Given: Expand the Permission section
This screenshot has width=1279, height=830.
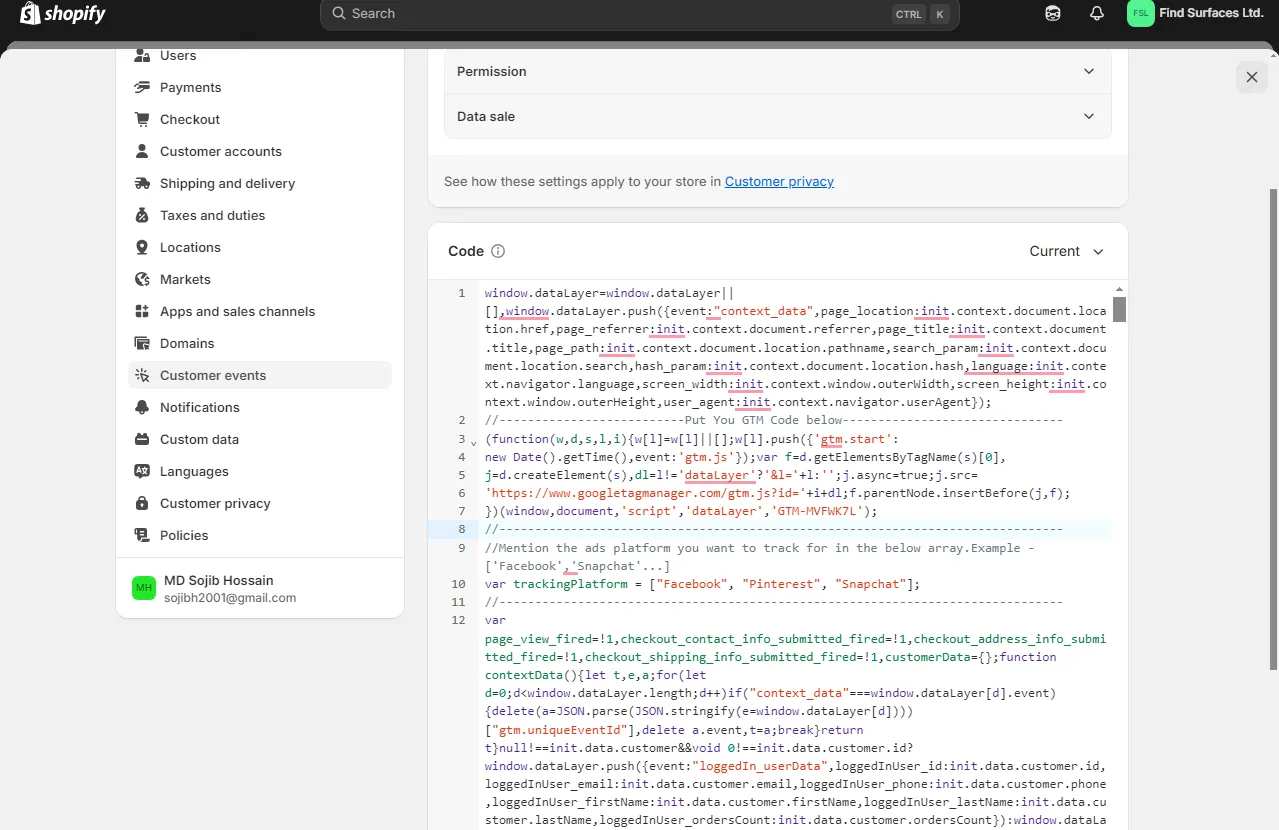Looking at the screenshot, I should [x=778, y=71].
